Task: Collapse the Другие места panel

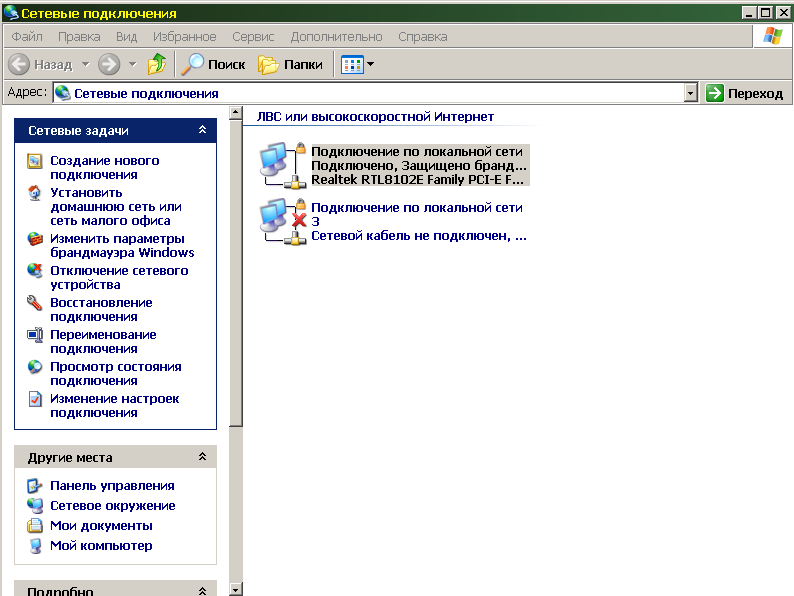Action: pos(202,457)
